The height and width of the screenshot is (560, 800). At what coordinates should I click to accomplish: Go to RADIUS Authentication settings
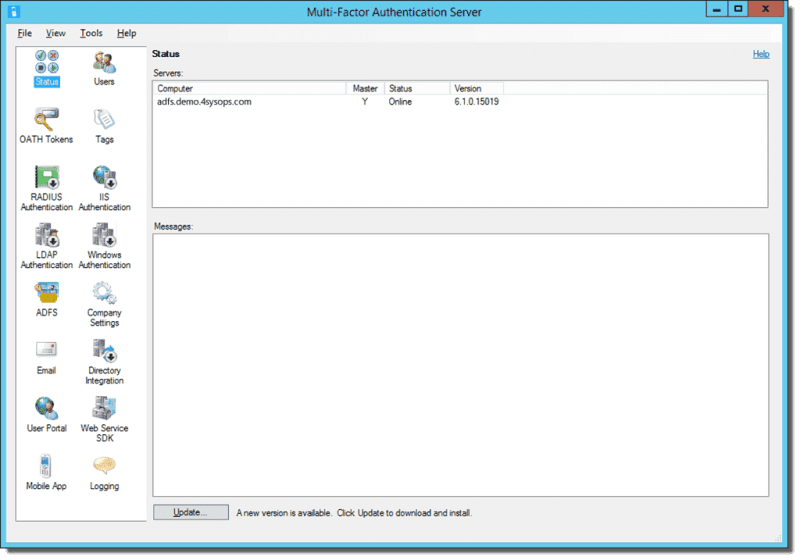(46, 188)
